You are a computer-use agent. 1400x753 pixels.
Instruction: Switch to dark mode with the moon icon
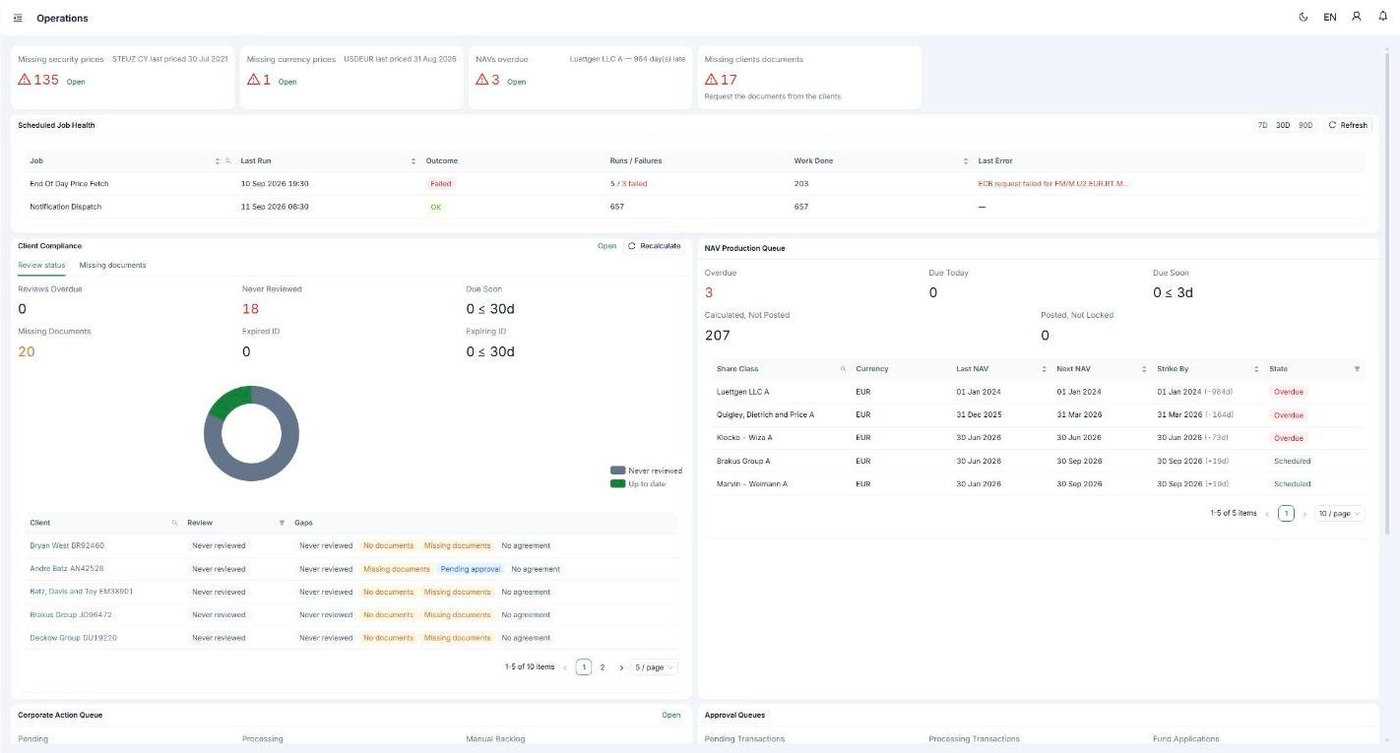click(1303, 17)
